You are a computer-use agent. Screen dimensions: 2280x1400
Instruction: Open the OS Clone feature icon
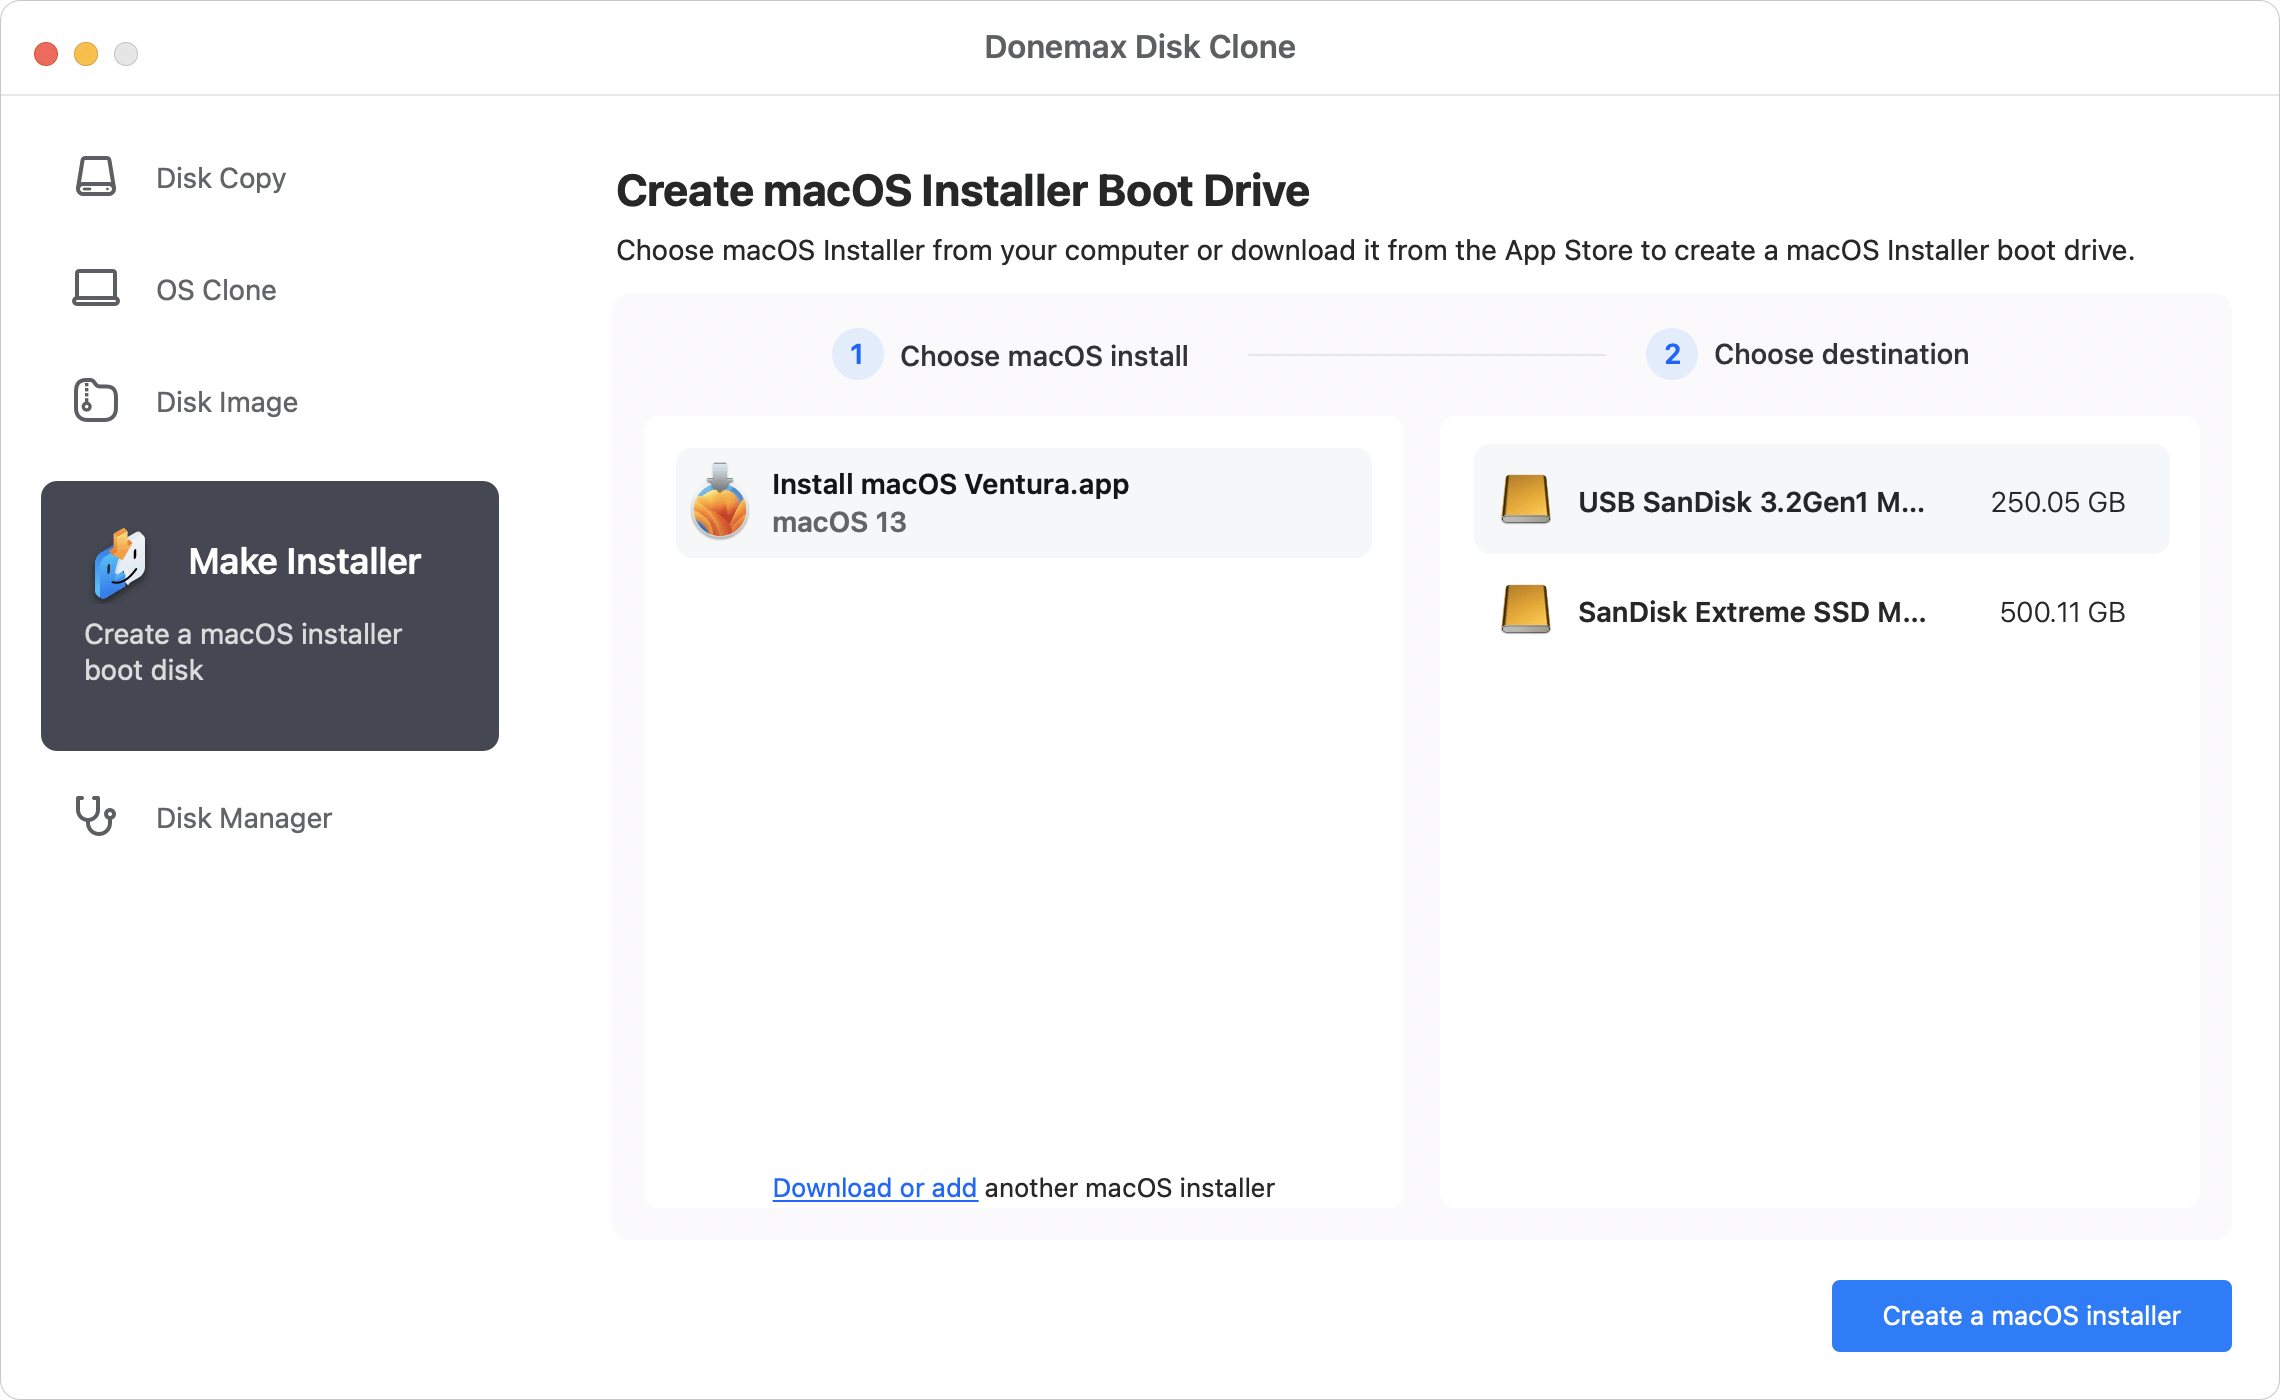(x=95, y=289)
